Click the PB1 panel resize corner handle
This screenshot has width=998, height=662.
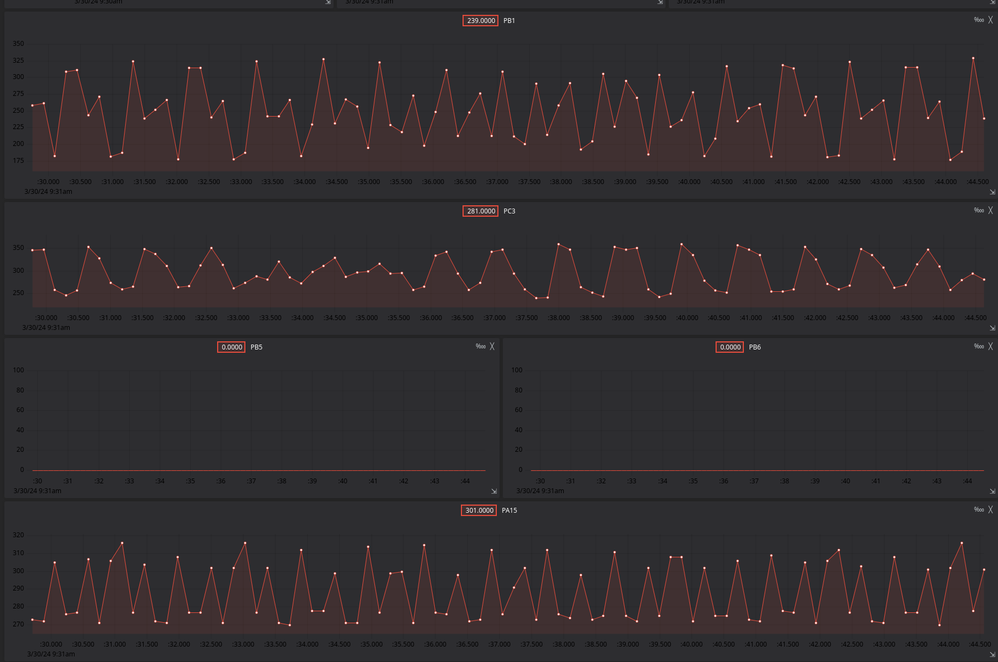point(992,192)
